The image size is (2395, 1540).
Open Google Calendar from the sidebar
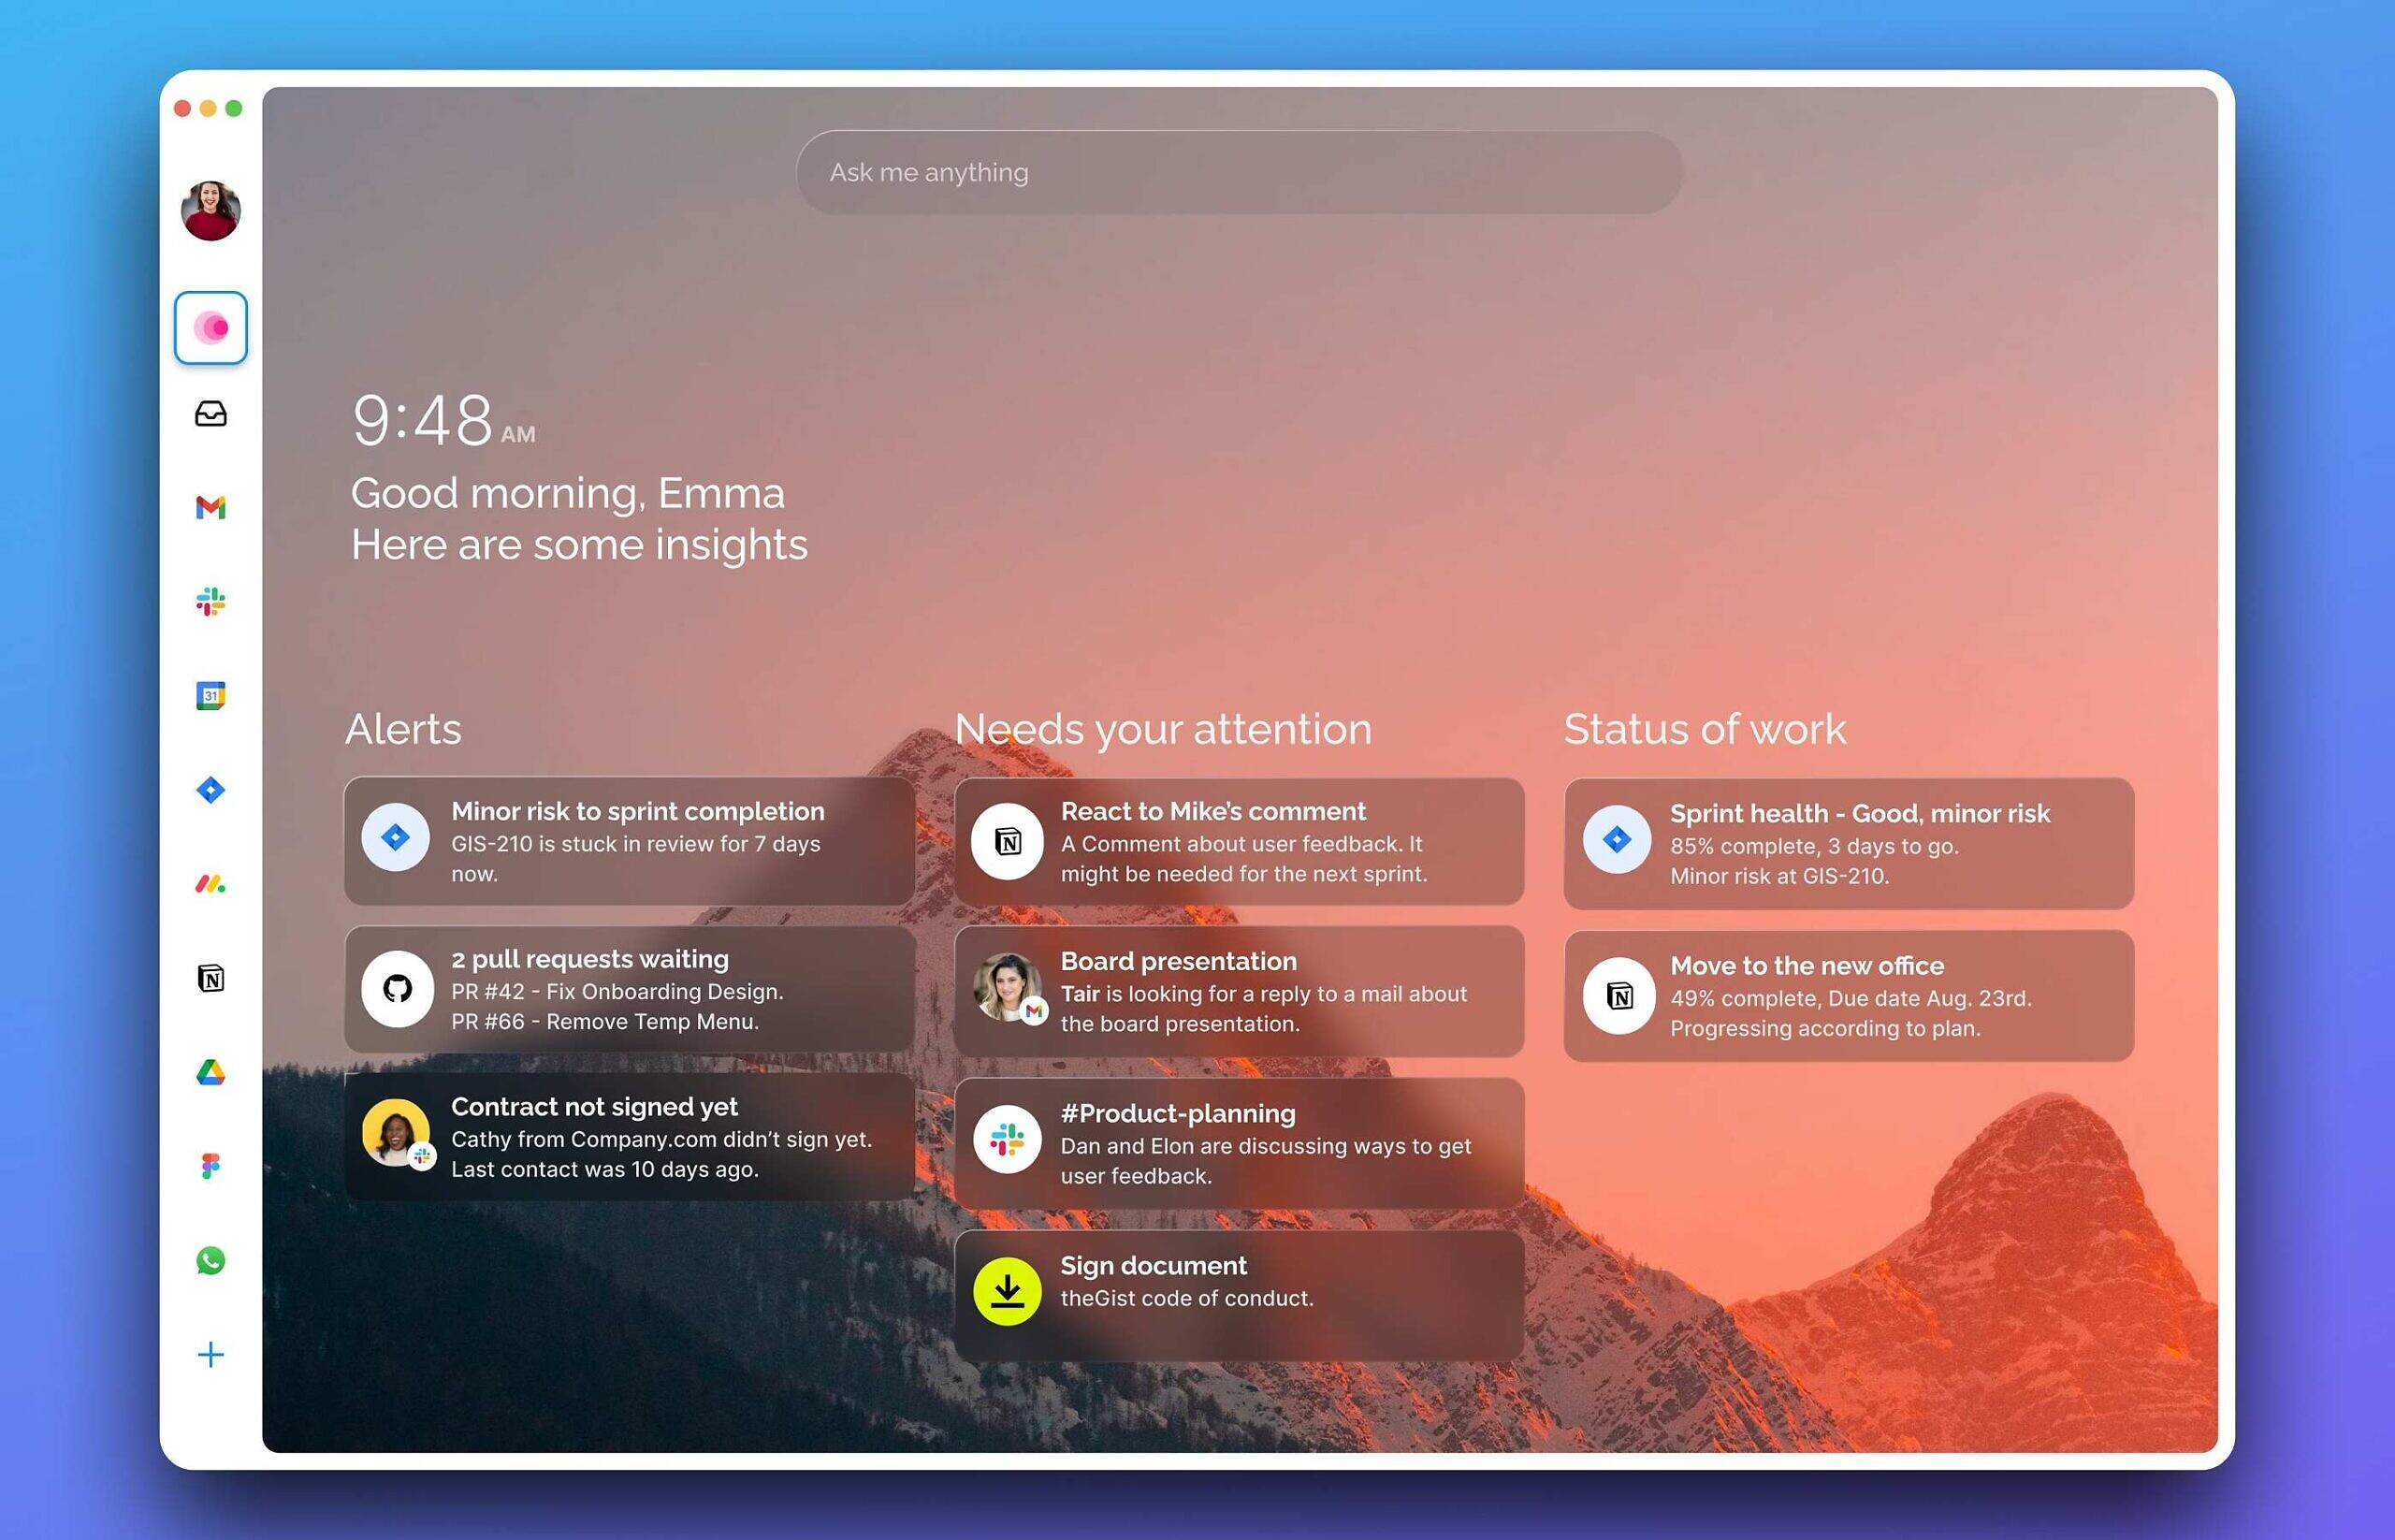tap(210, 695)
